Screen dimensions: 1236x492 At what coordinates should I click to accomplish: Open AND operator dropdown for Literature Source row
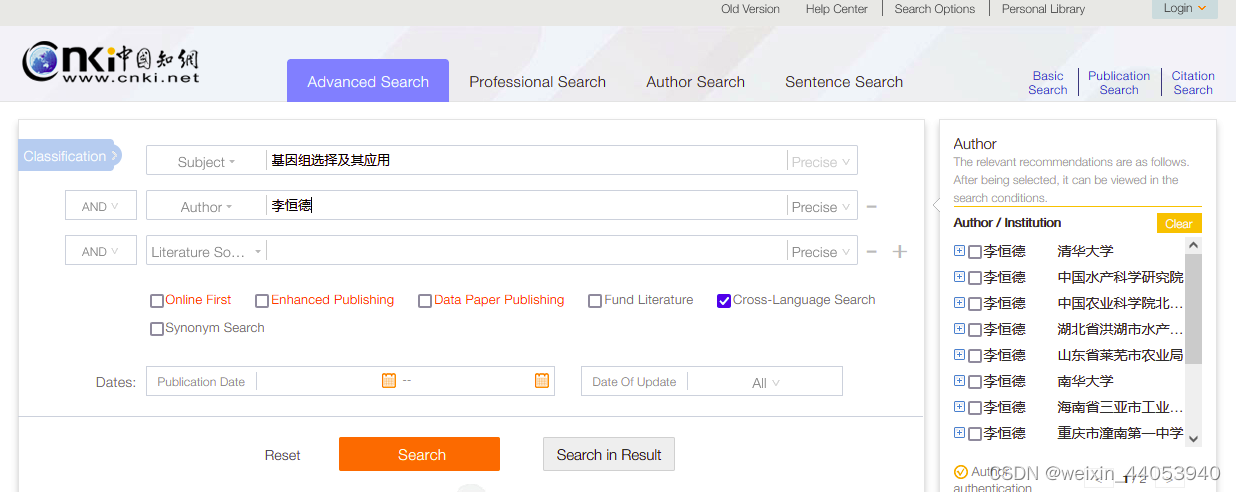(100, 251)
